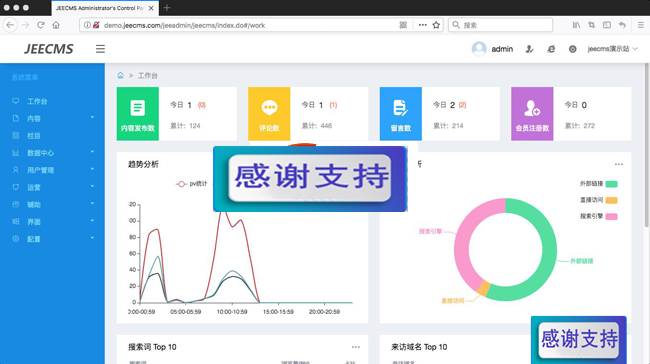Click the person icon next to admin
The width and height of the screenshot is (650, 364).
point(529,49)
